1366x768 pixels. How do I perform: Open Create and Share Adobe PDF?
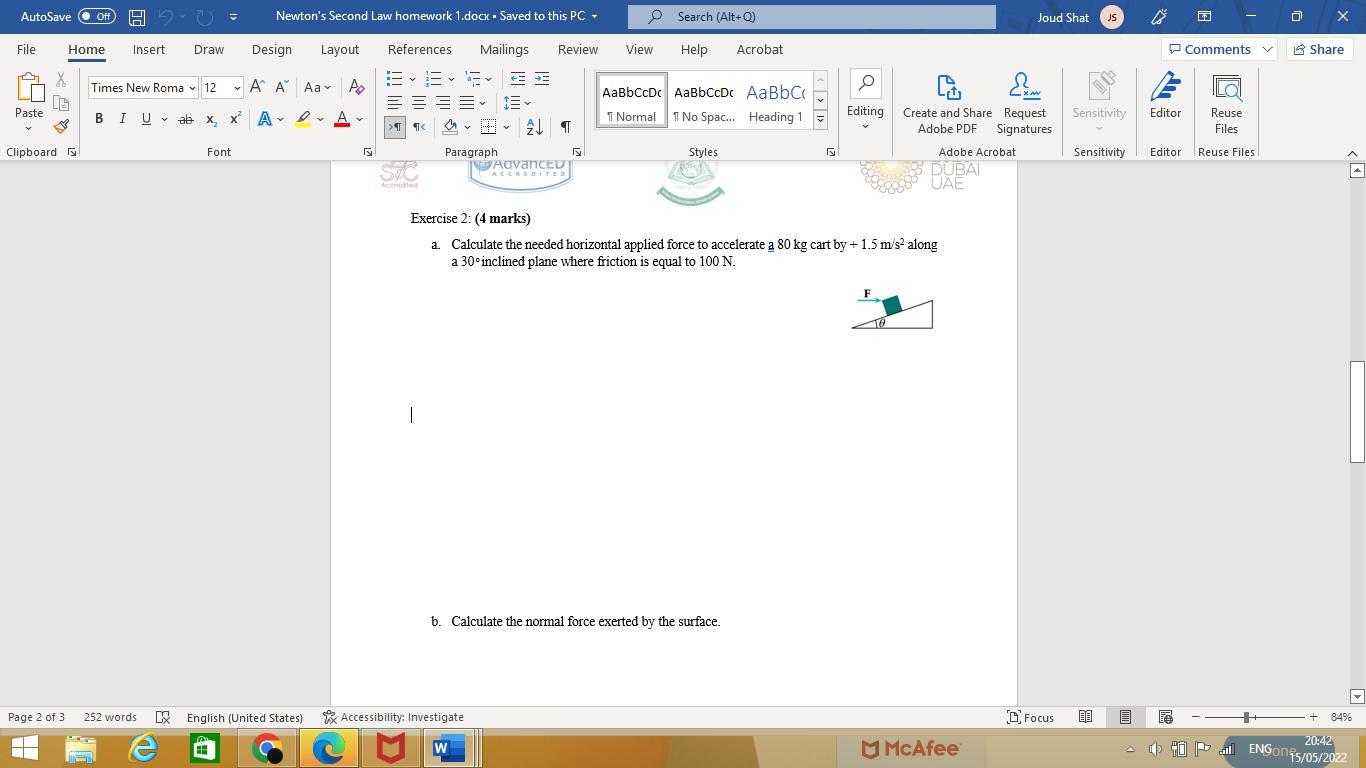[x=947, y=104]
